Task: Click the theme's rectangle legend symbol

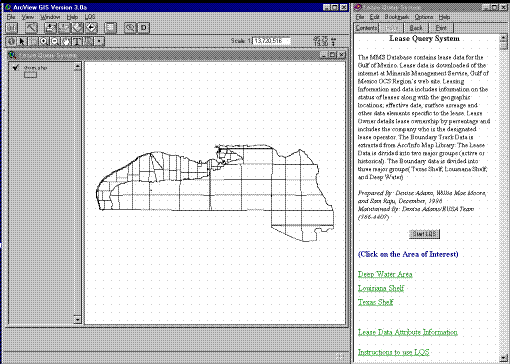Action: (x=30, y=75)
